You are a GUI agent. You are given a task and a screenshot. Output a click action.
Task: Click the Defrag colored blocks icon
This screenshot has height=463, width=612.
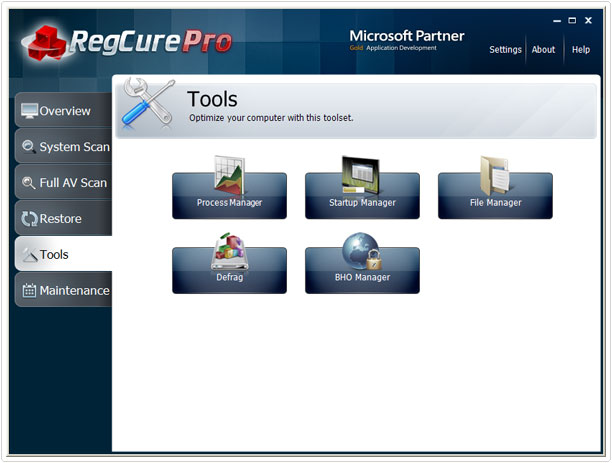tap(230, 251)
